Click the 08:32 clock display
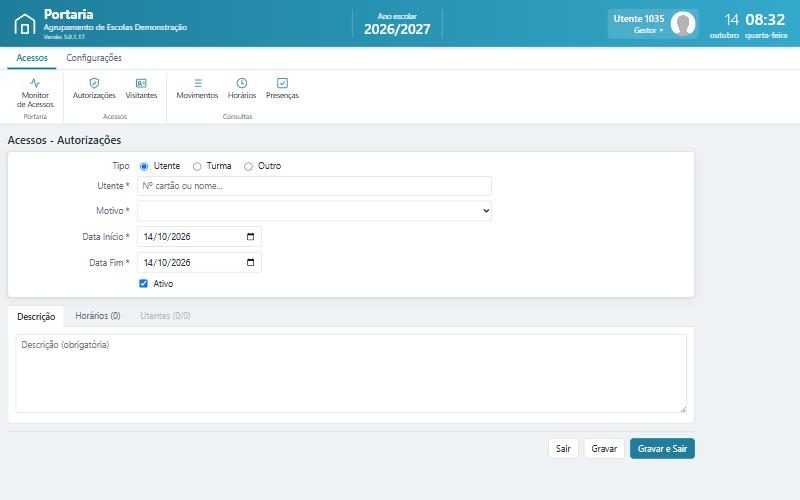 [x=765, y=19]
